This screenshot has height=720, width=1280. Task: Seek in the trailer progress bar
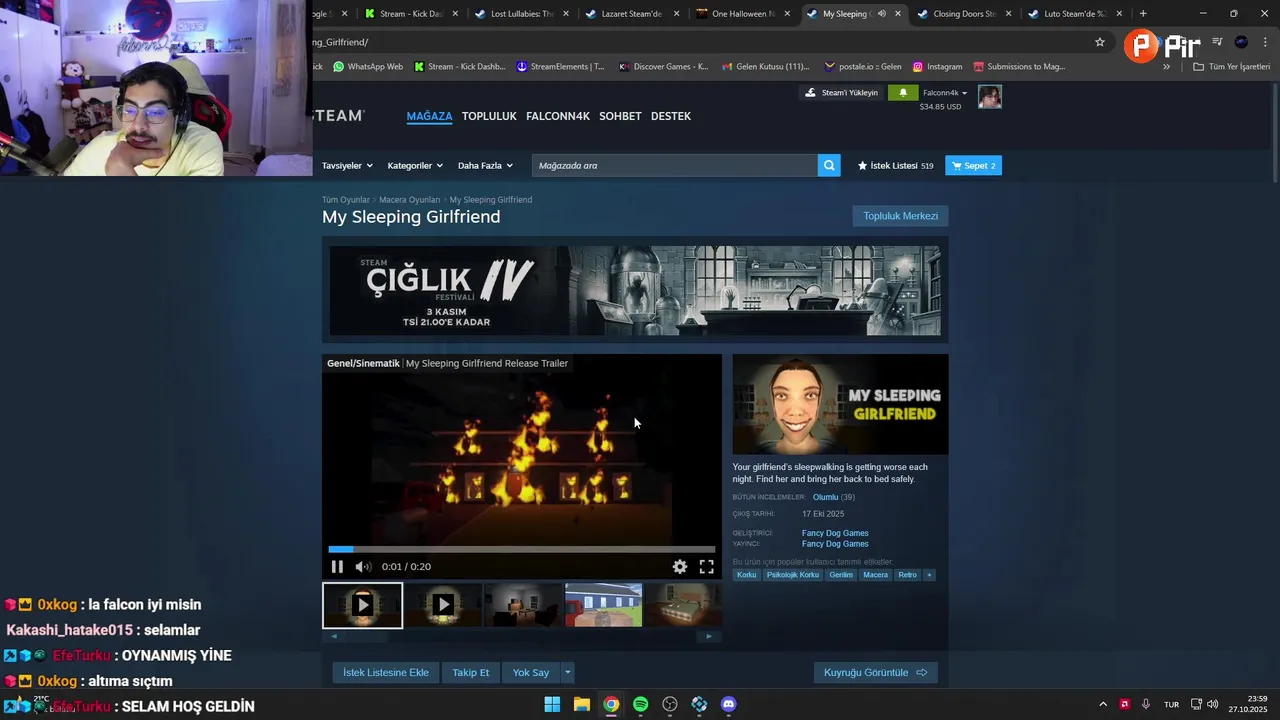pos(522,549)
